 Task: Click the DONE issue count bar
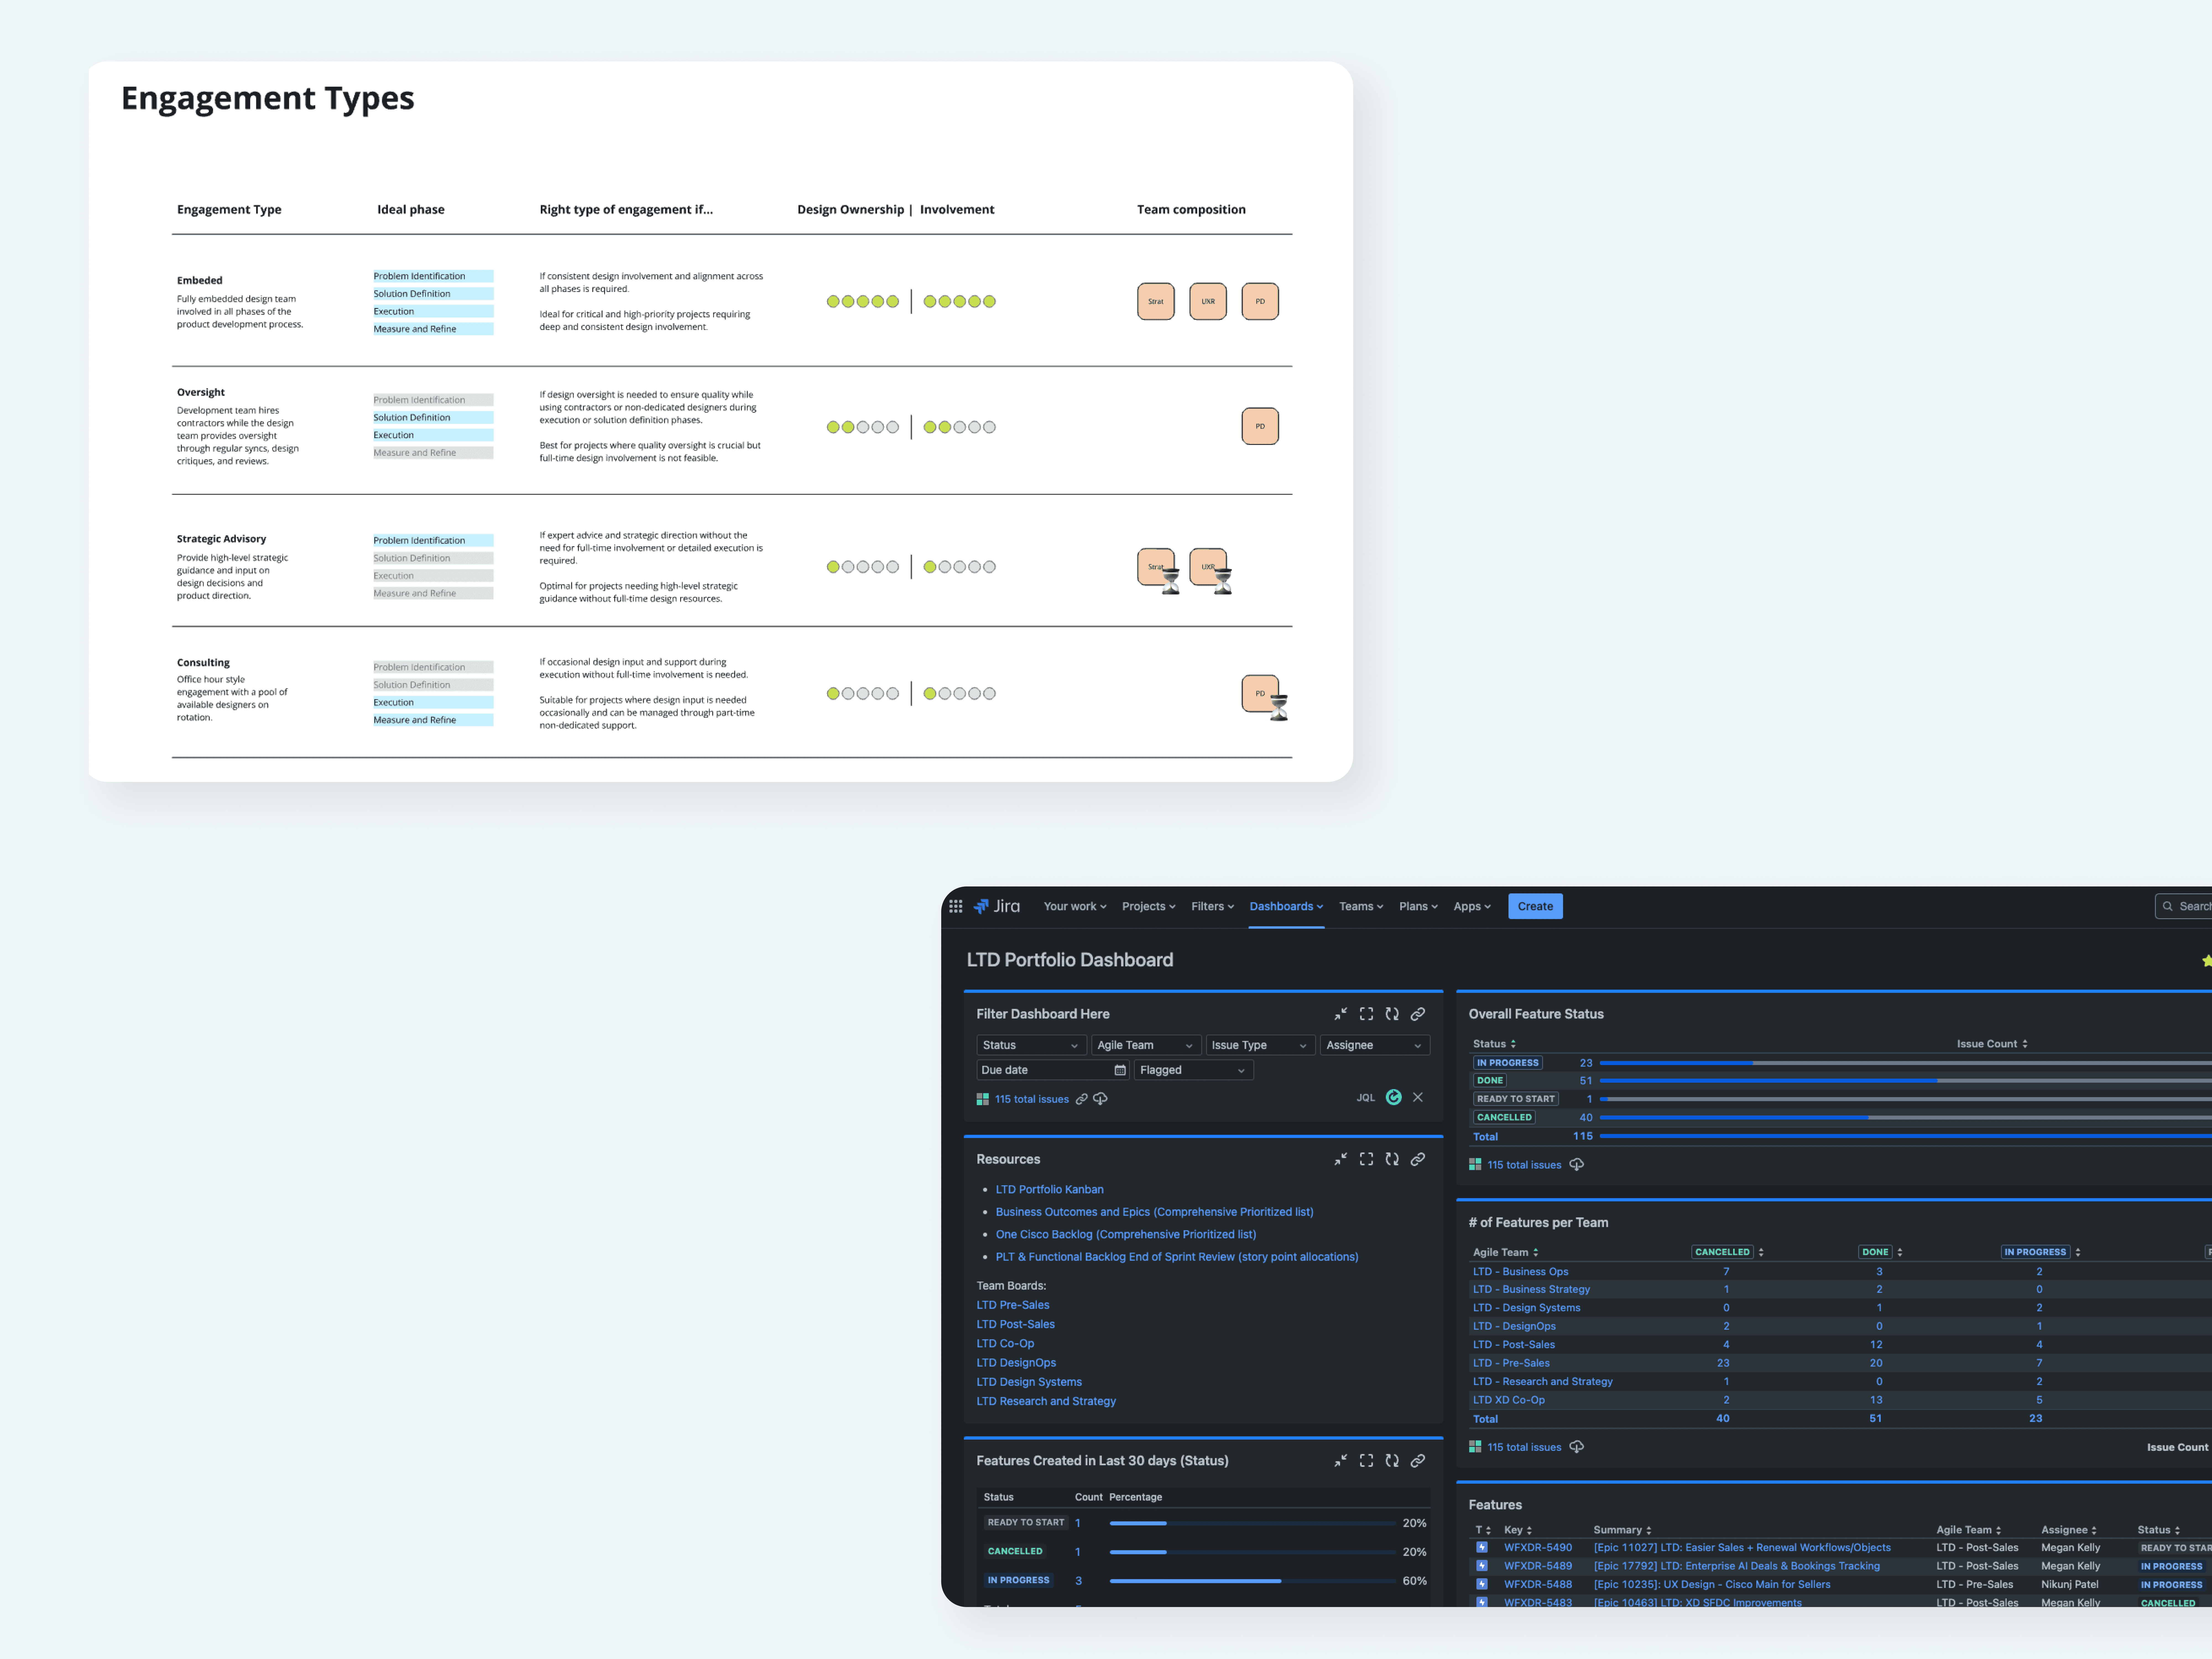click(x=1906, y=1081)
